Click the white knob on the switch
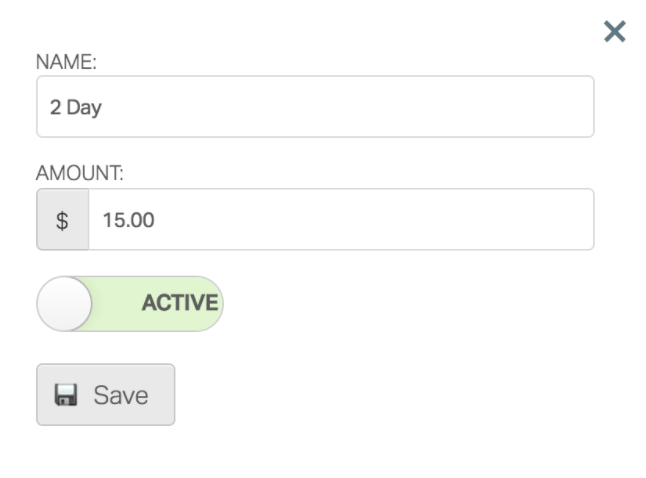The width and height of the screenshot is (646, 478). click(64, 304)
